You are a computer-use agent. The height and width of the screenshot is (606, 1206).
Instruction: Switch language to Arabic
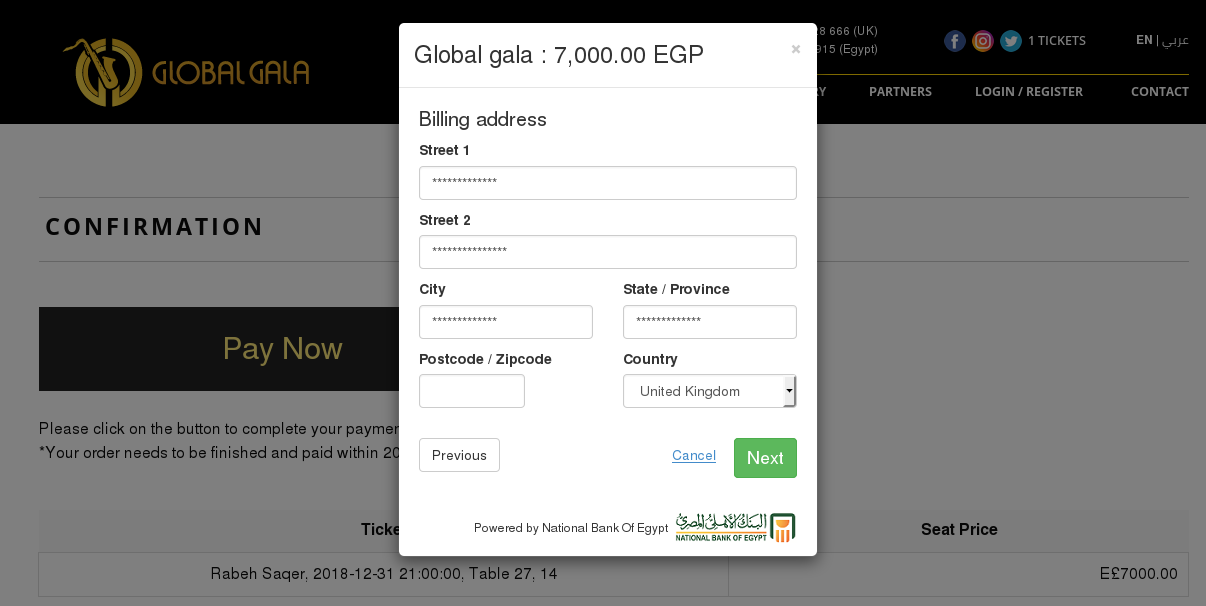point(1175,40)
